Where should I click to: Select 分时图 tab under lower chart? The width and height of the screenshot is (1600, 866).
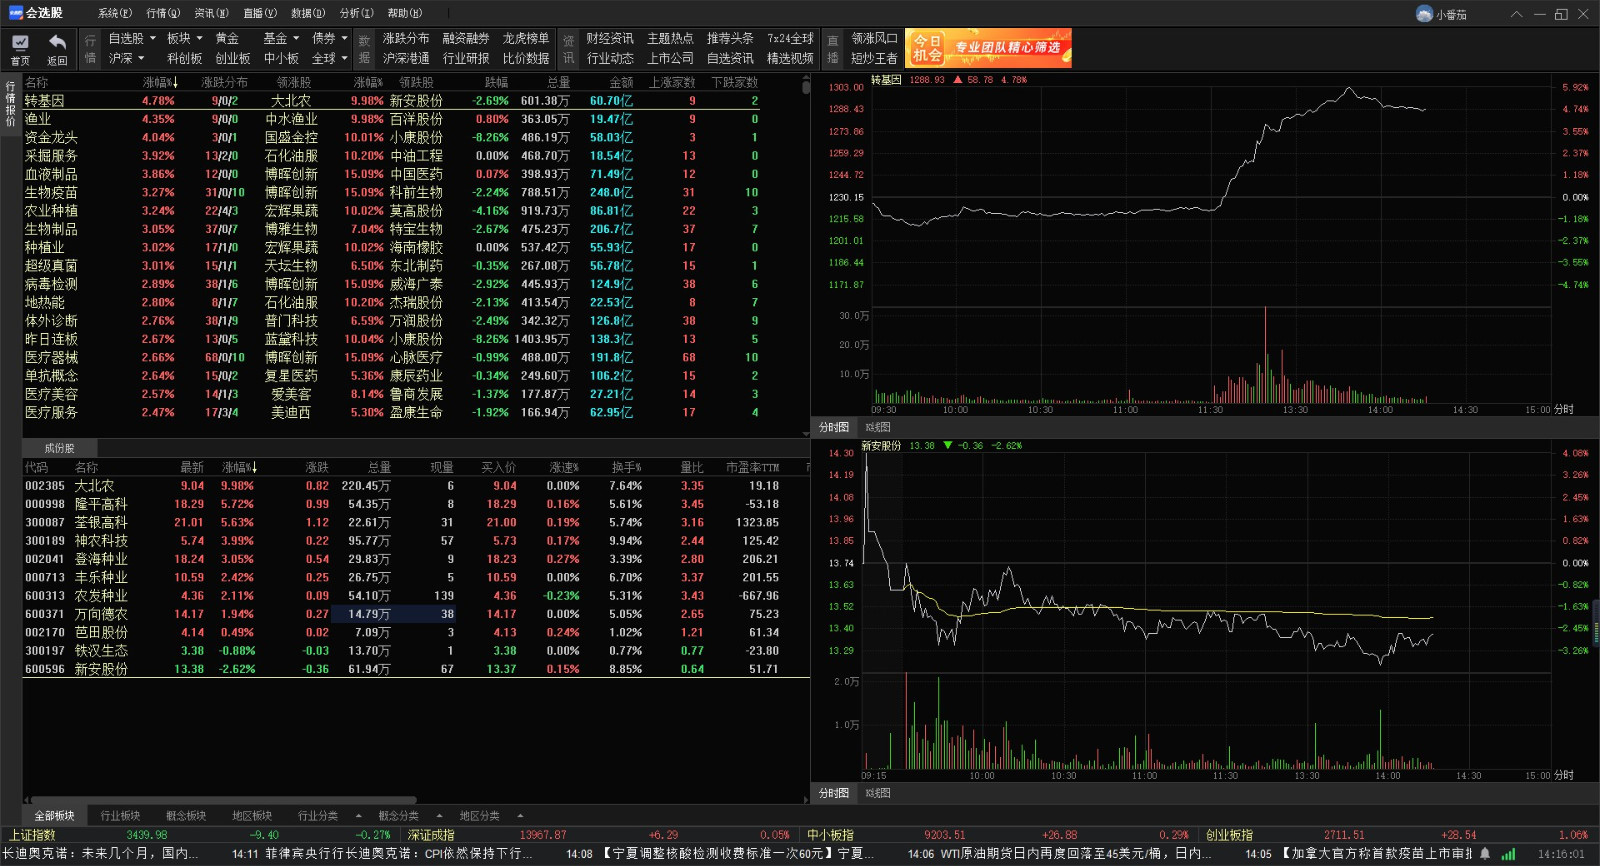tap(834, 793)
